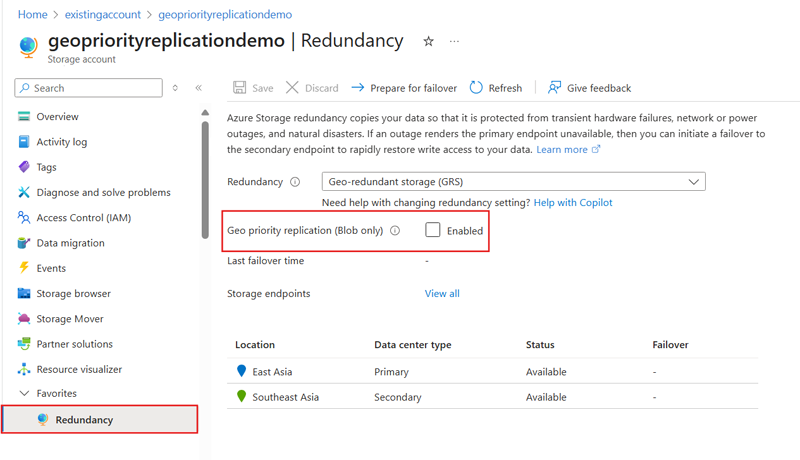Open Tags in the sidebar
This screenshot has width=800, height=460.
pyautogui.click(x=46, y=167)
